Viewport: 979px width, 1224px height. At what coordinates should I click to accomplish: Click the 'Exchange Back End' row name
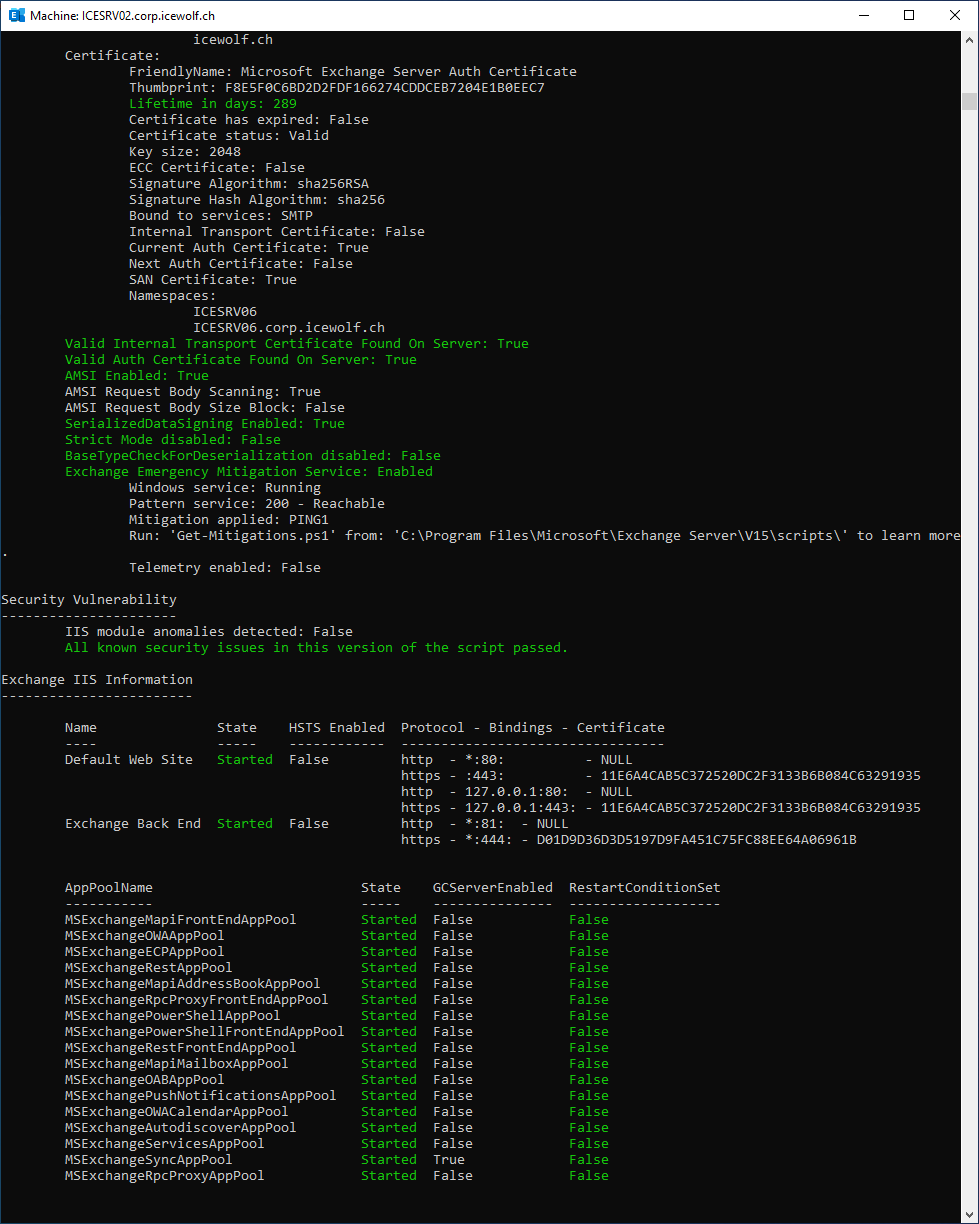[132, 824]
